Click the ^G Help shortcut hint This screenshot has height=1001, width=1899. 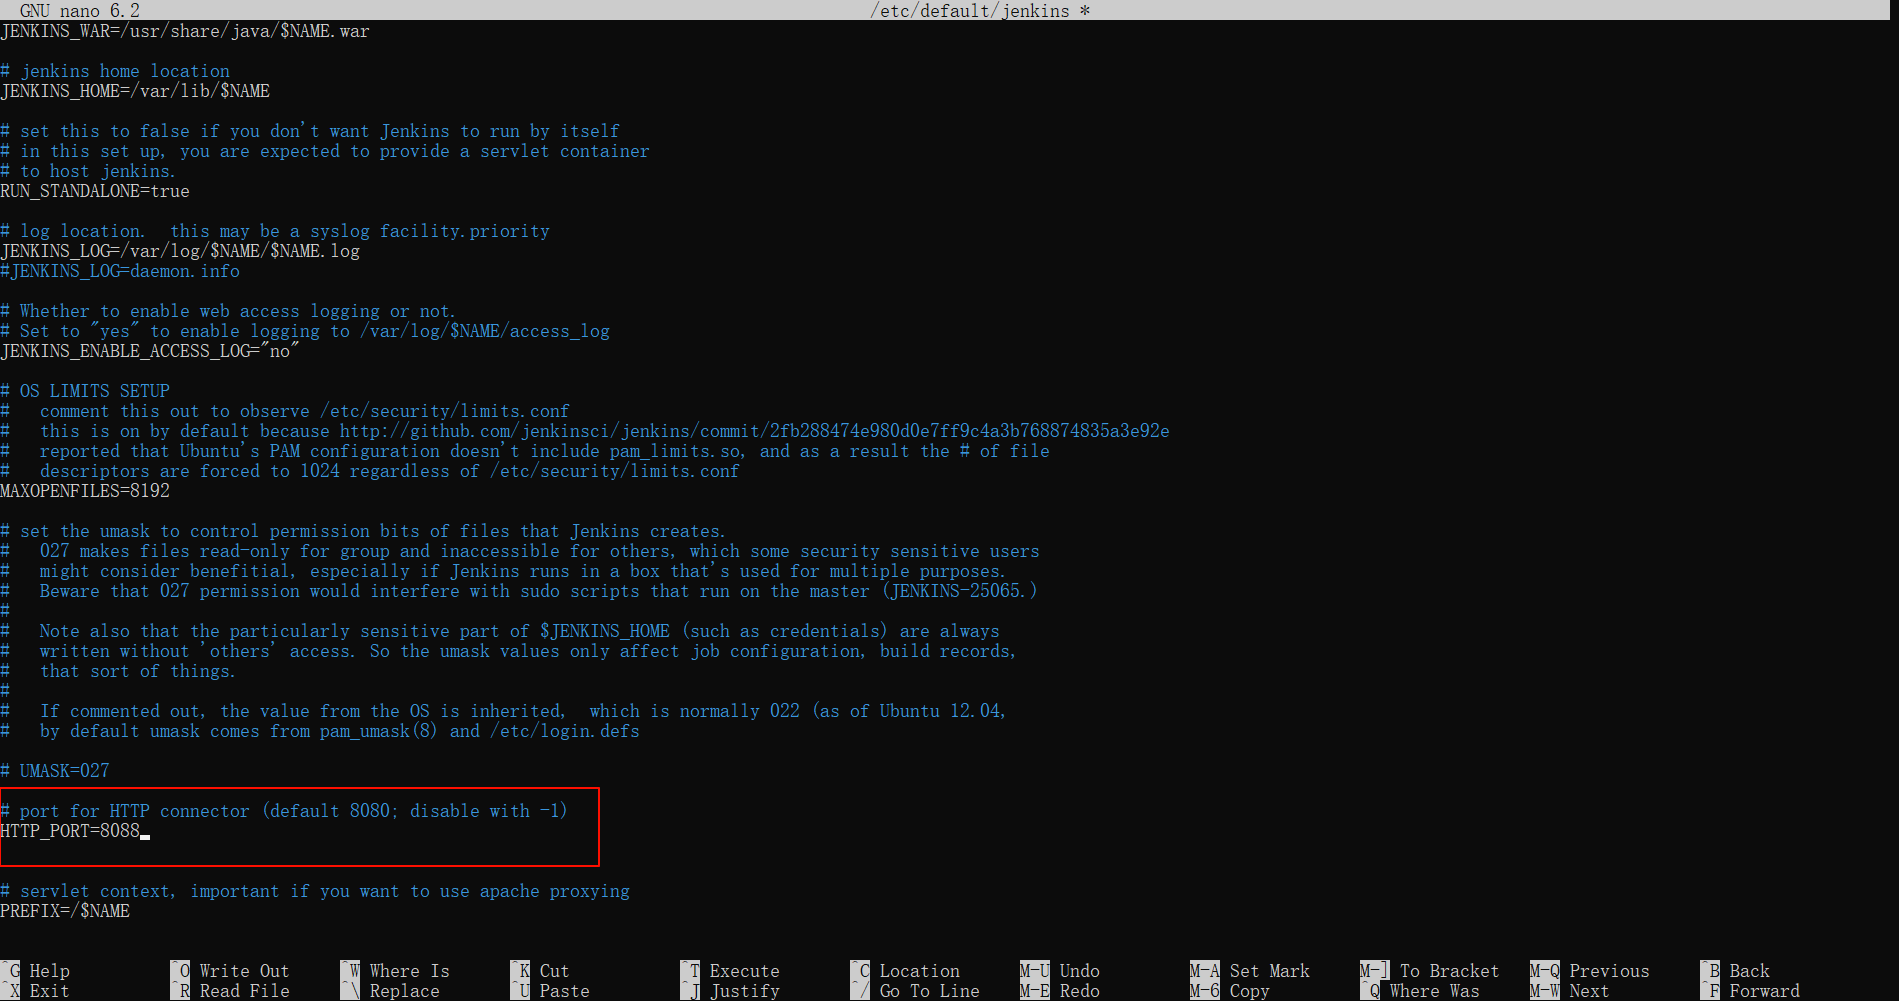click(x=35, y=971)
